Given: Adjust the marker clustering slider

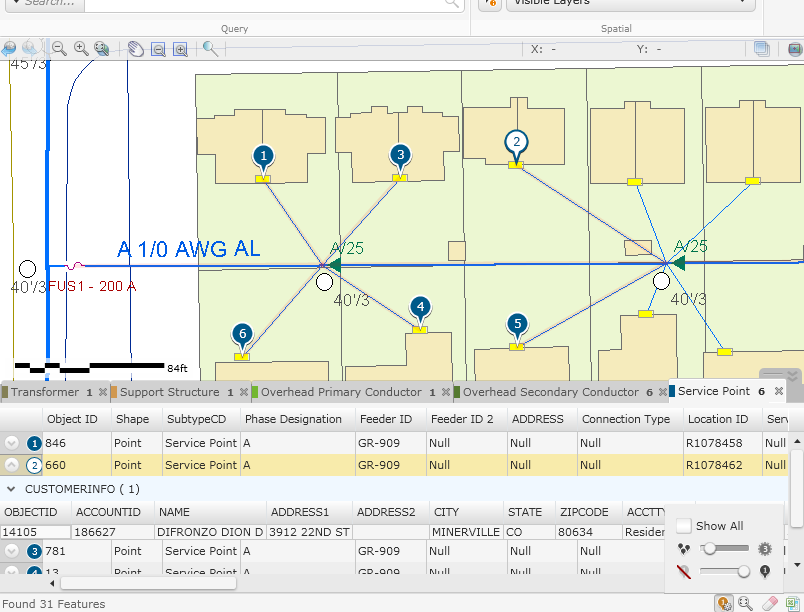Looking at the screenshot, I should [709, 549].
